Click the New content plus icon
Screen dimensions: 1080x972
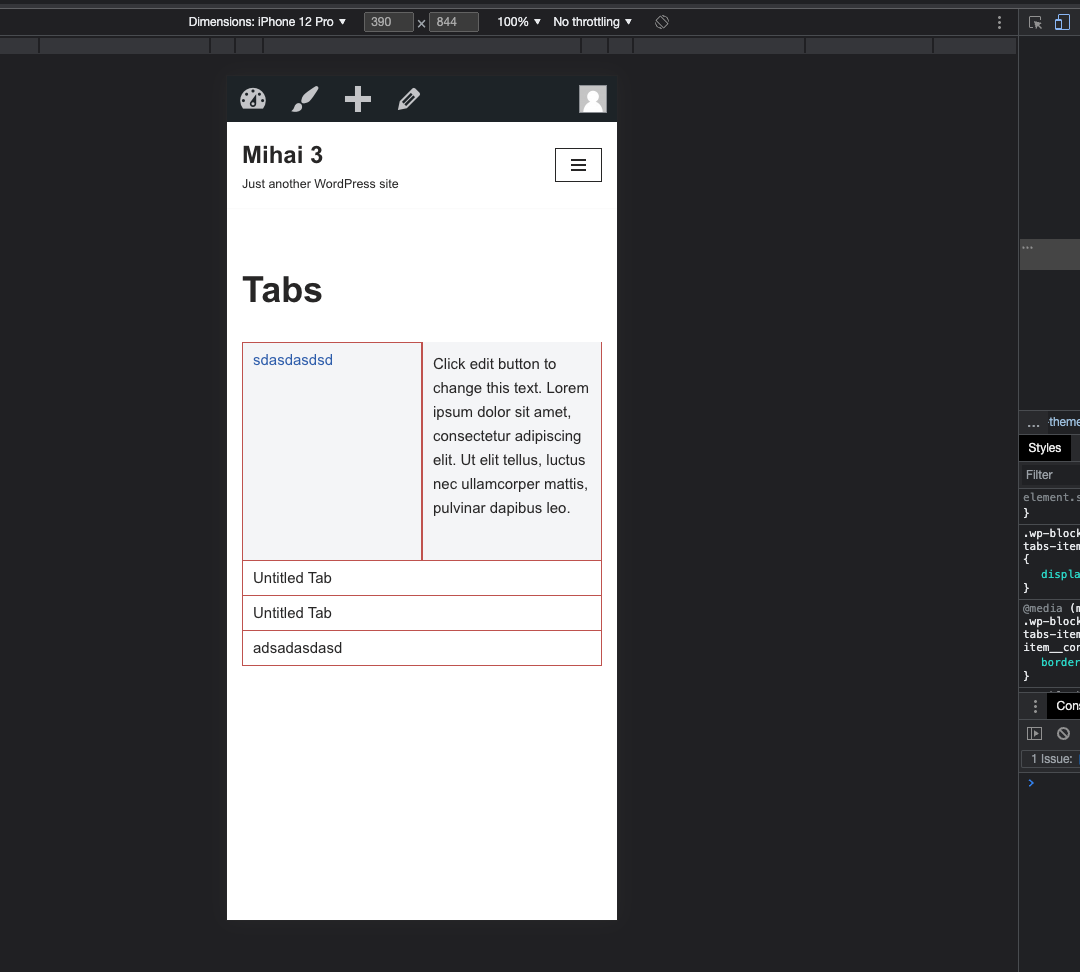(357, 99)
